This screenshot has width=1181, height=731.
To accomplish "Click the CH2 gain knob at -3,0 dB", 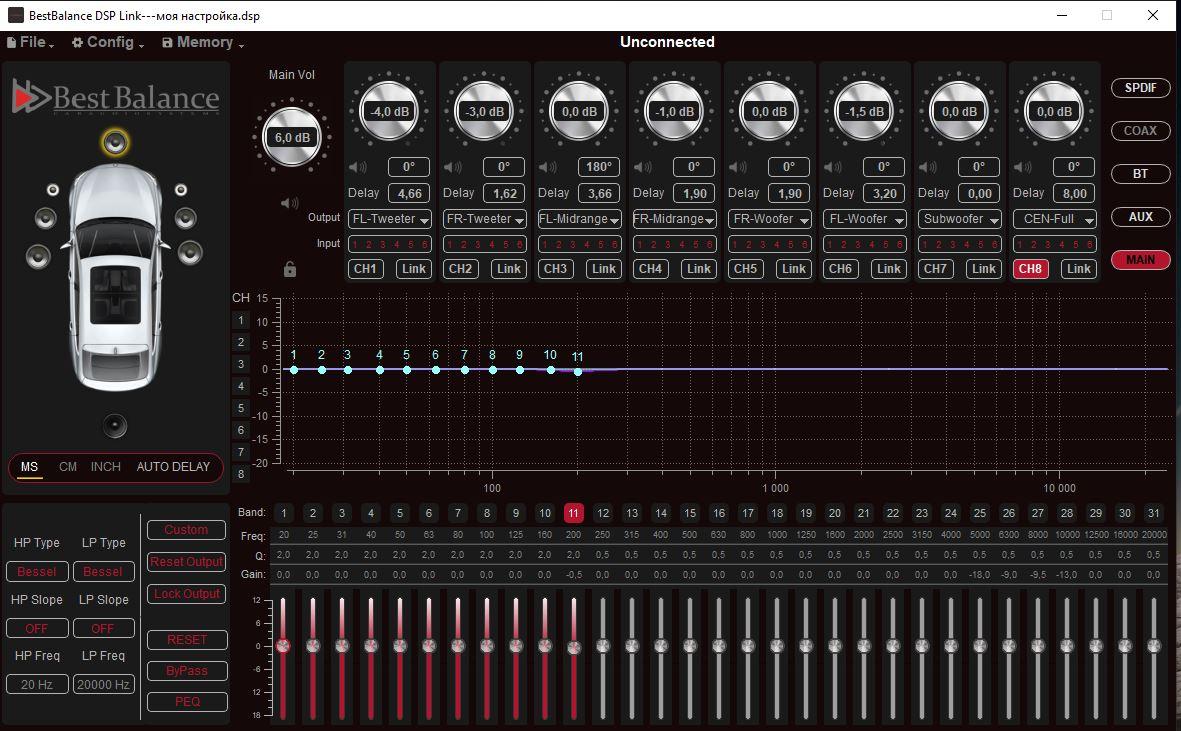I will (484, 111).
